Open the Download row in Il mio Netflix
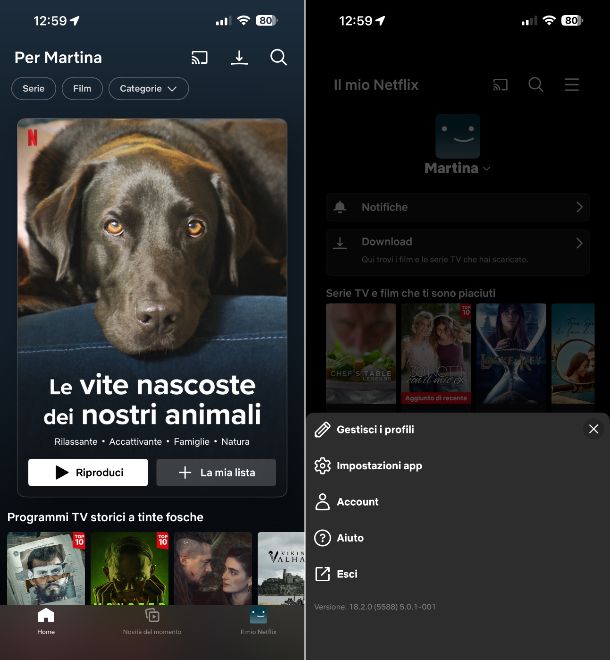The image size is (610, 660). tap(458, 252)
